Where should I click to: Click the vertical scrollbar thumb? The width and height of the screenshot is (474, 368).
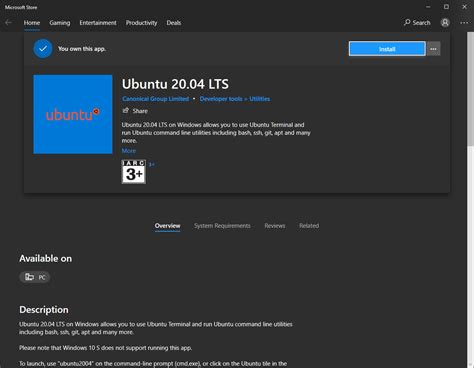click(470, 88)
